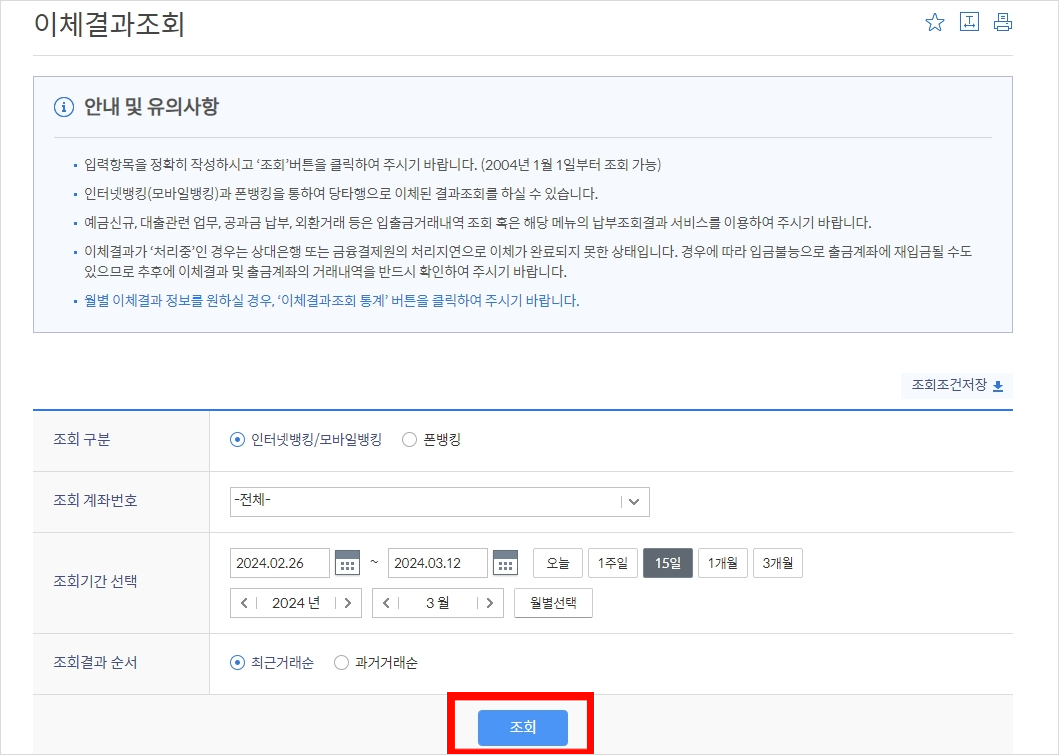Open the calendar icon next to 2024.03.12
Screen dimensions: 1059x755
(x=505, y=562)
